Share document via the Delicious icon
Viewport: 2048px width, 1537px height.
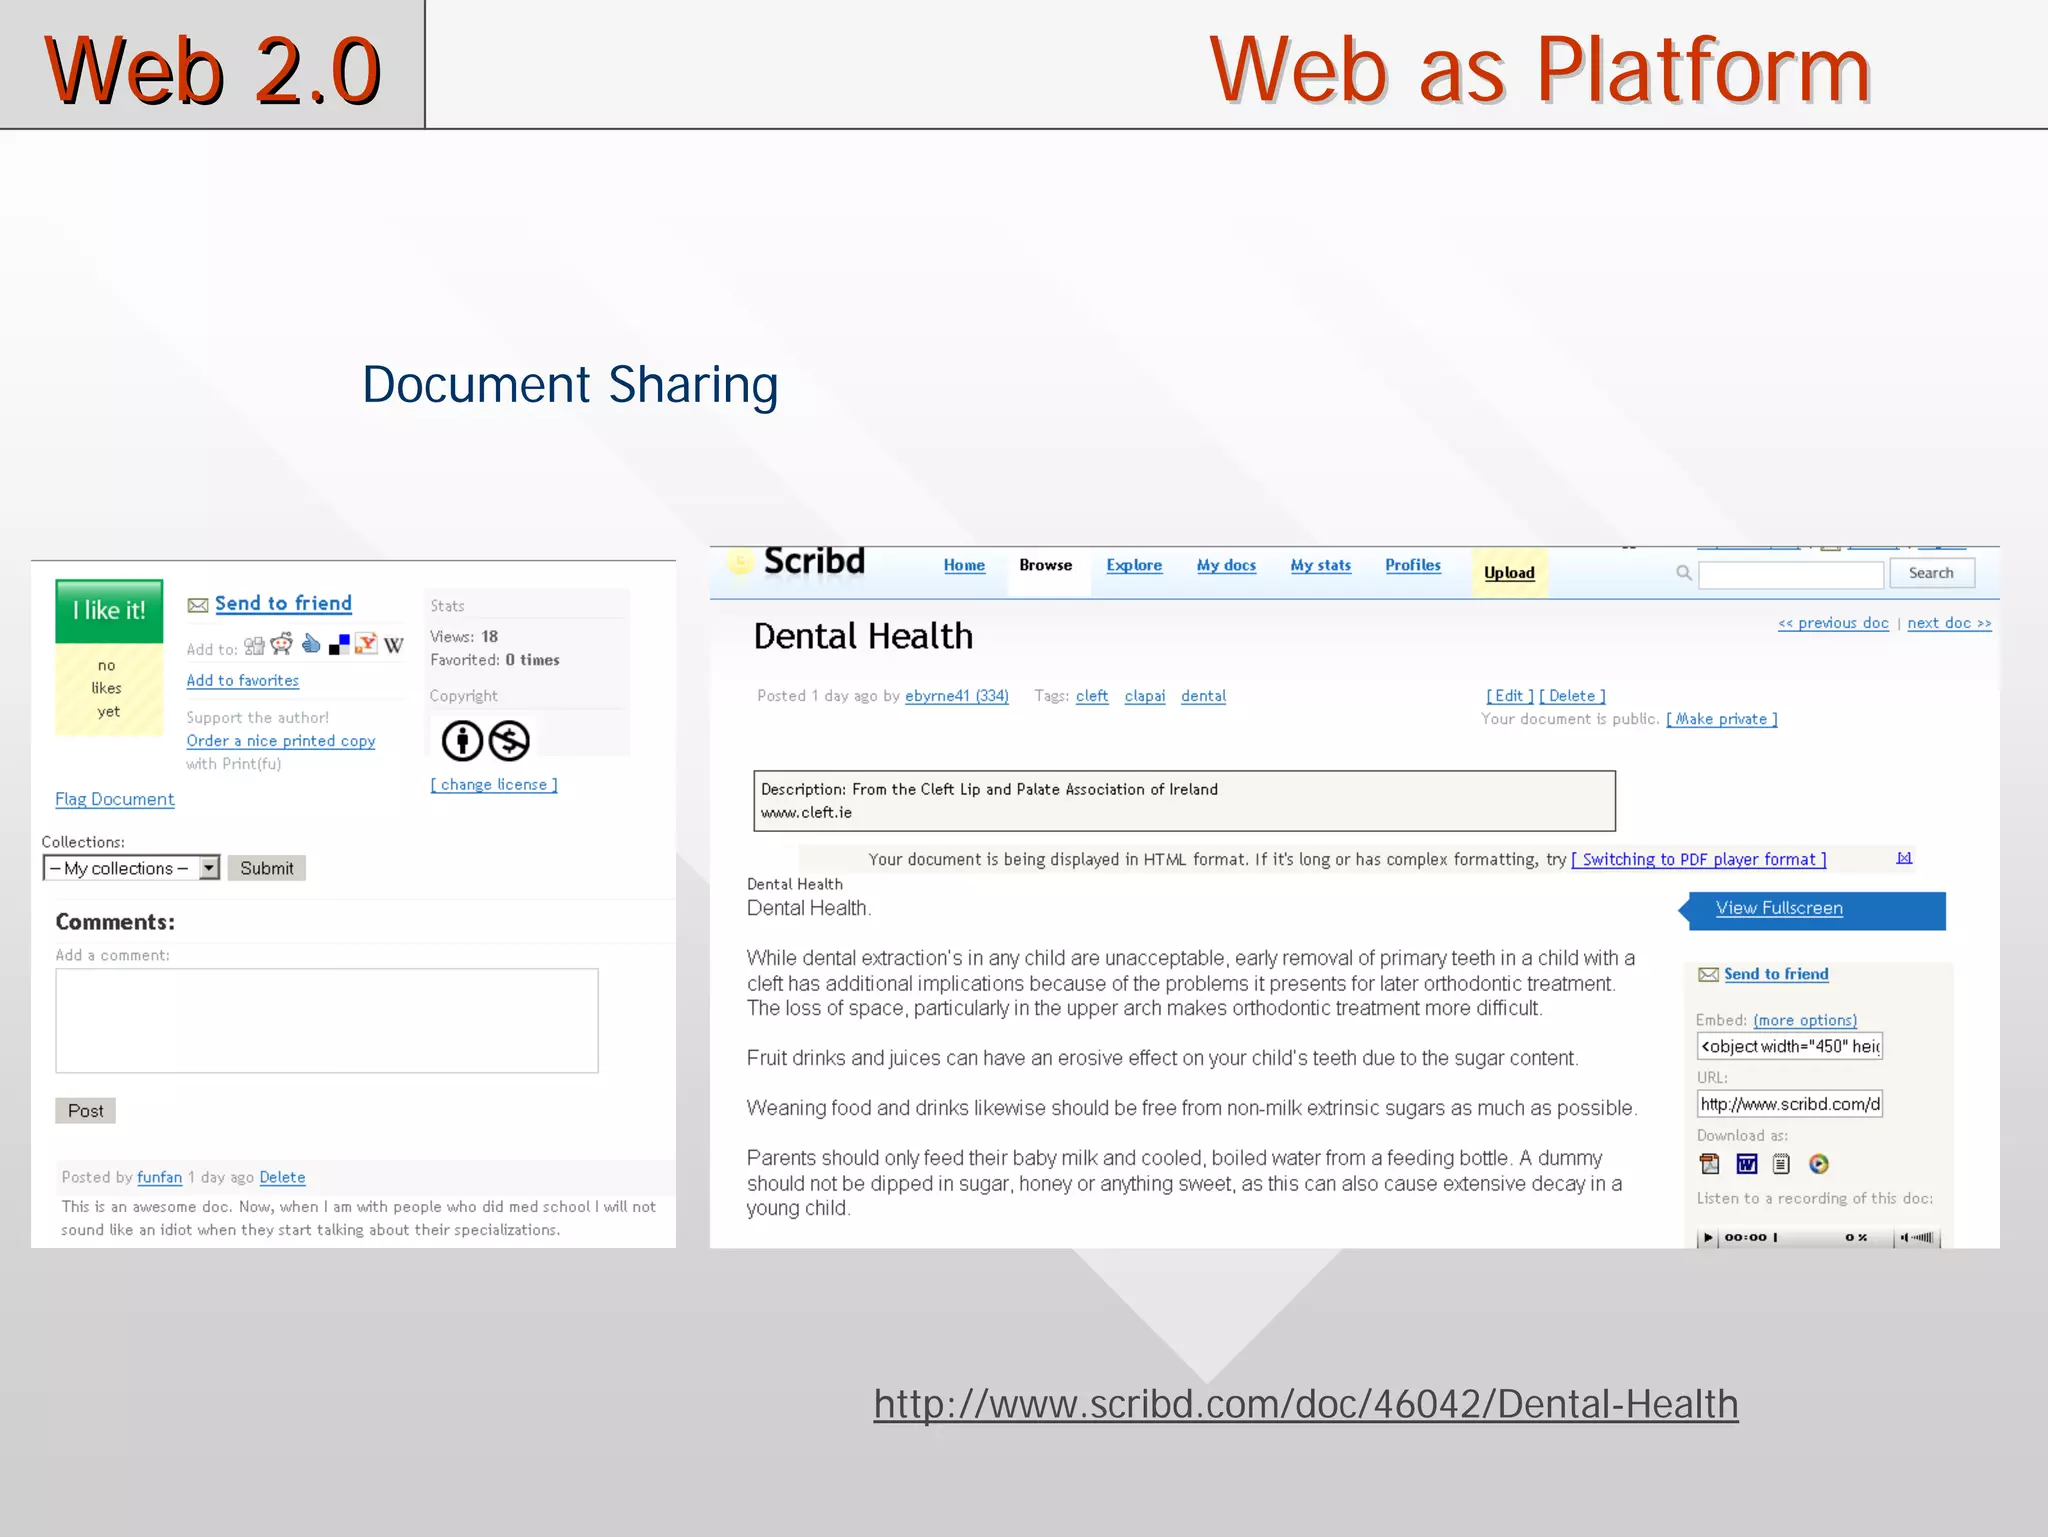tap(340, 644)
